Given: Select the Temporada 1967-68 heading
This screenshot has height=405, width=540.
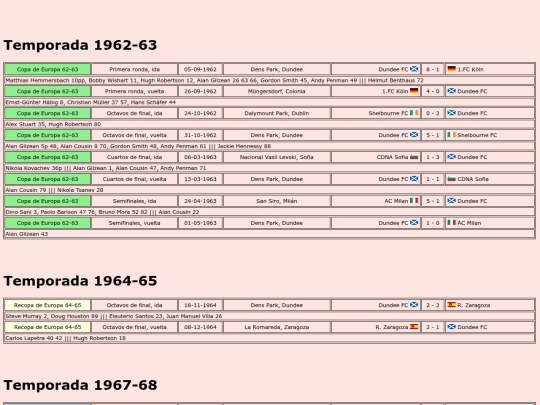Looking at the screenshot, I should [x=80, y=385].
